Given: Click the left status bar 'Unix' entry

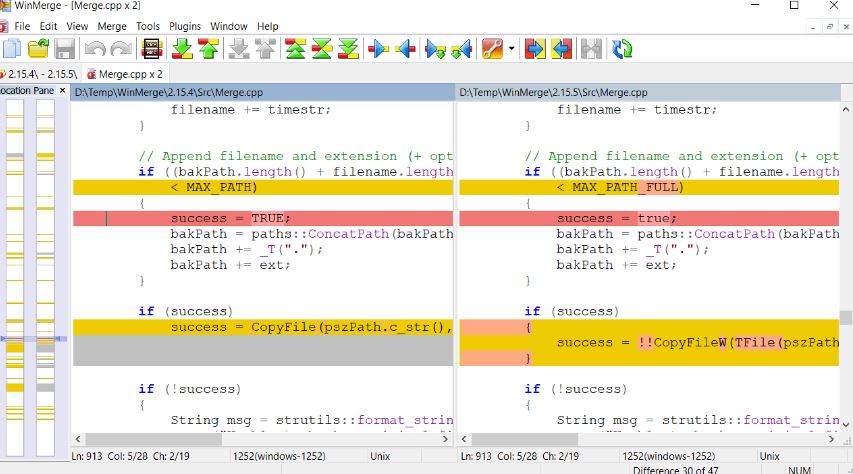Looking at the screenshot, I should [x=380, y=456].
